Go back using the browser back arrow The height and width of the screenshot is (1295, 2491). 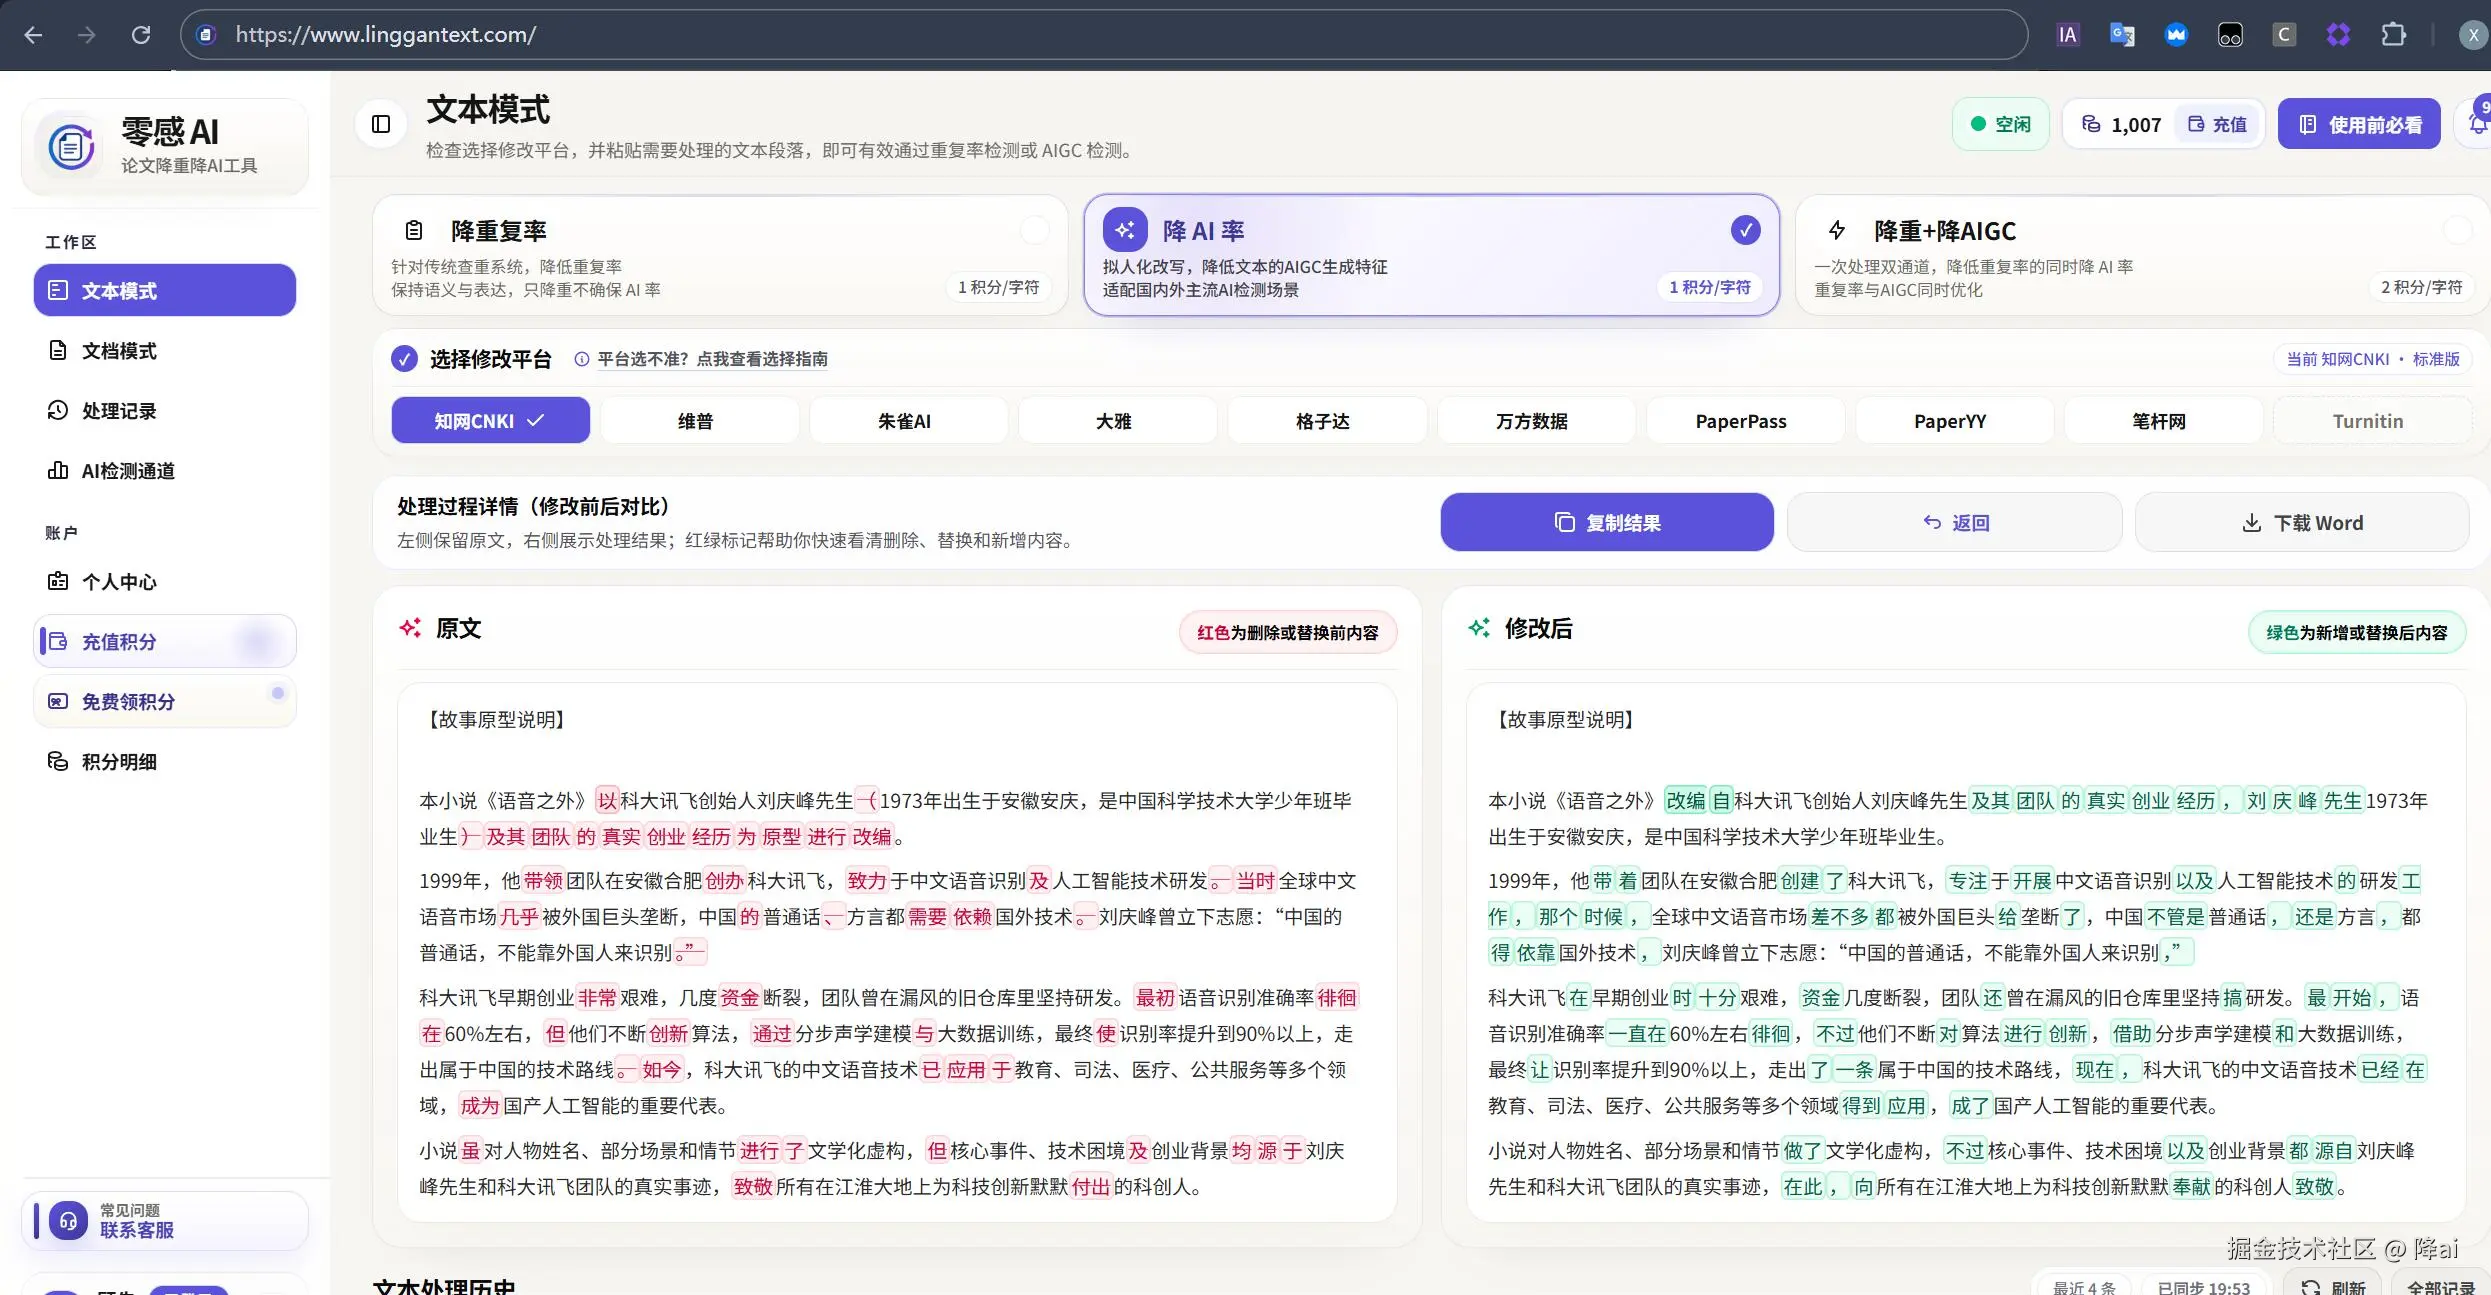click(33, 35)
